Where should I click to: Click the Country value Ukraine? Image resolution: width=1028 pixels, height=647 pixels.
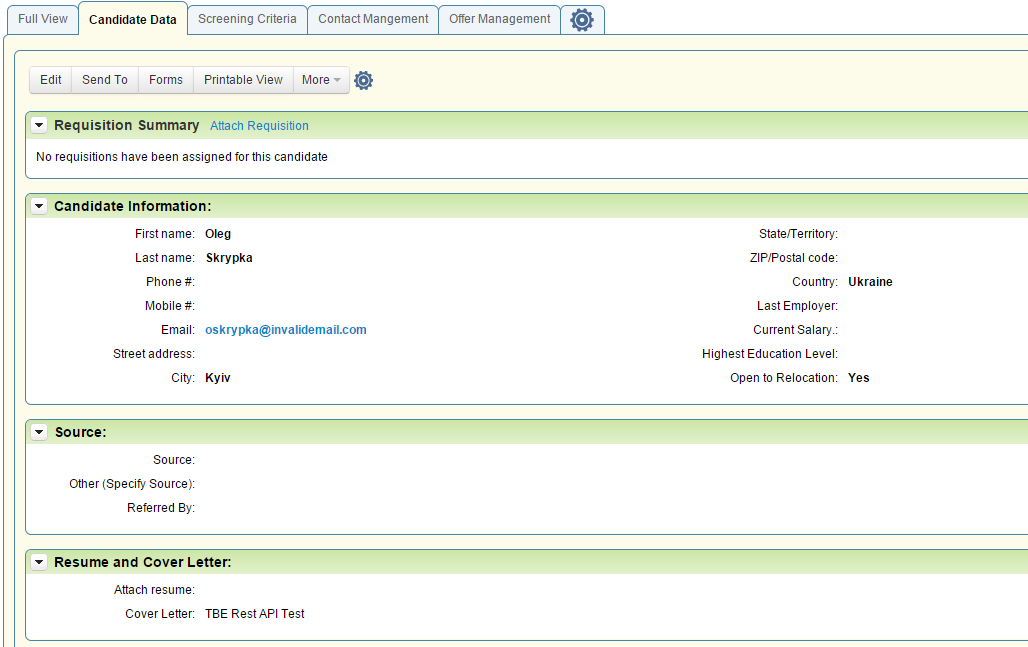tap(870, 281)
